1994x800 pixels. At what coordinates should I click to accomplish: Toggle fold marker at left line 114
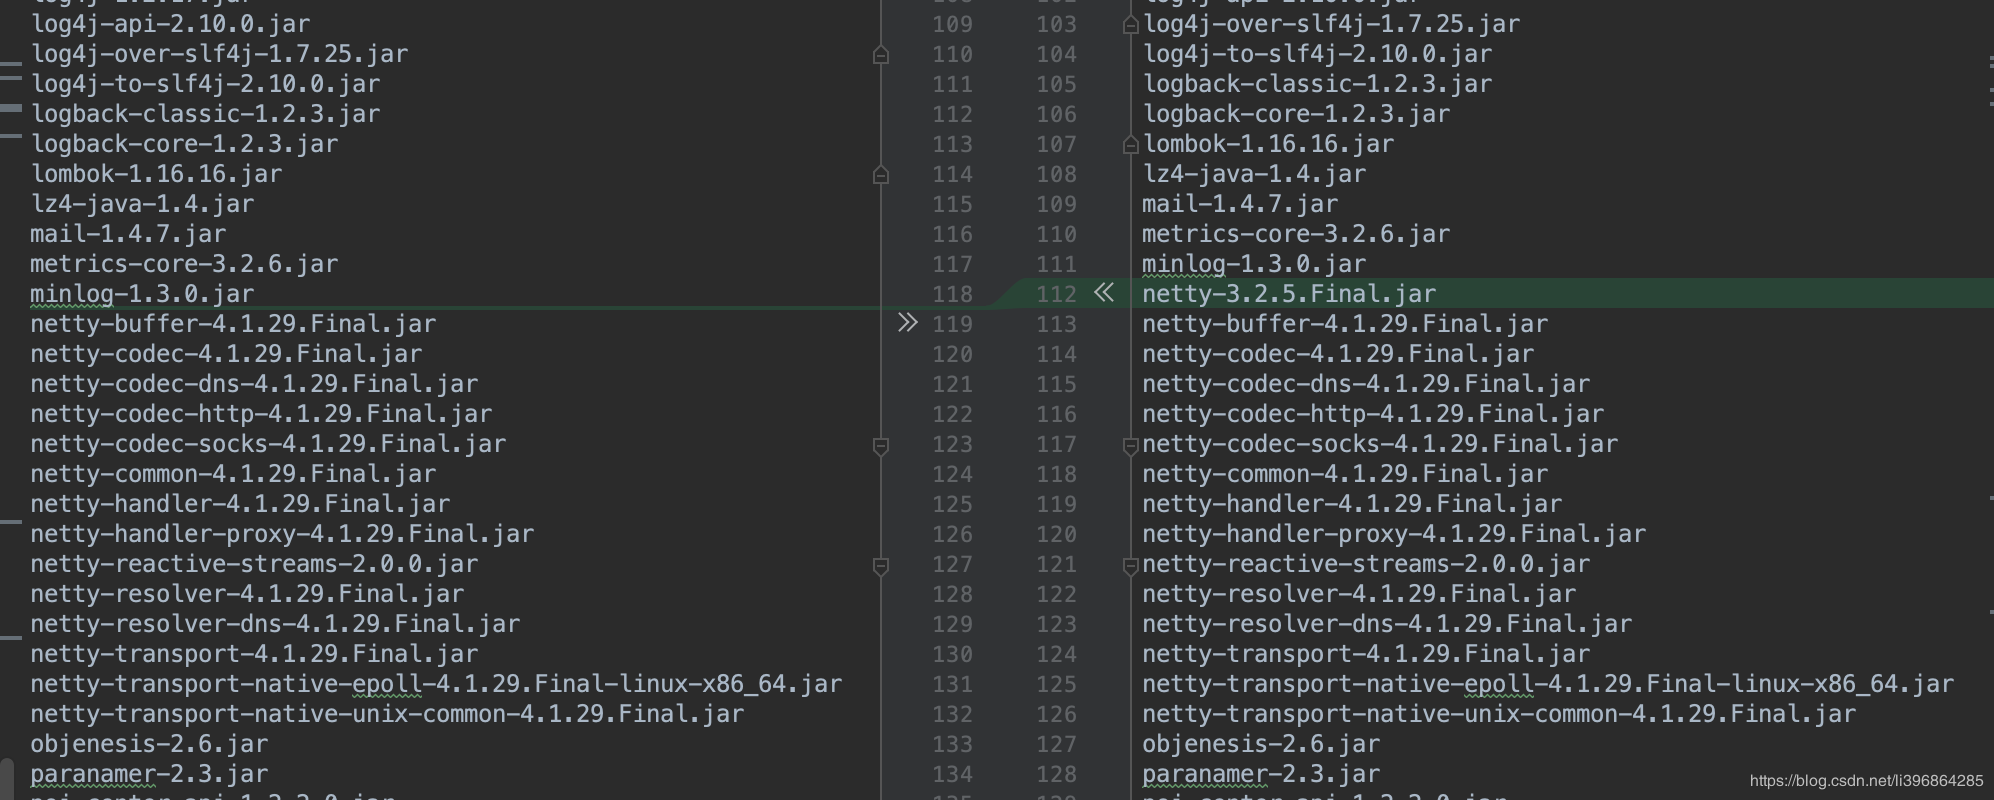point(881,175)
